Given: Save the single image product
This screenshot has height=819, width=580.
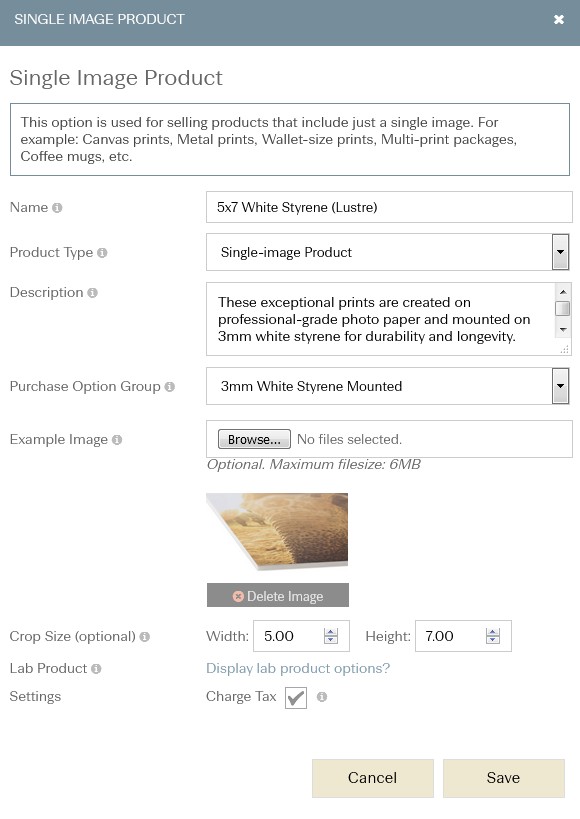Looking at the screenshot, I should (x=504, y=778).
